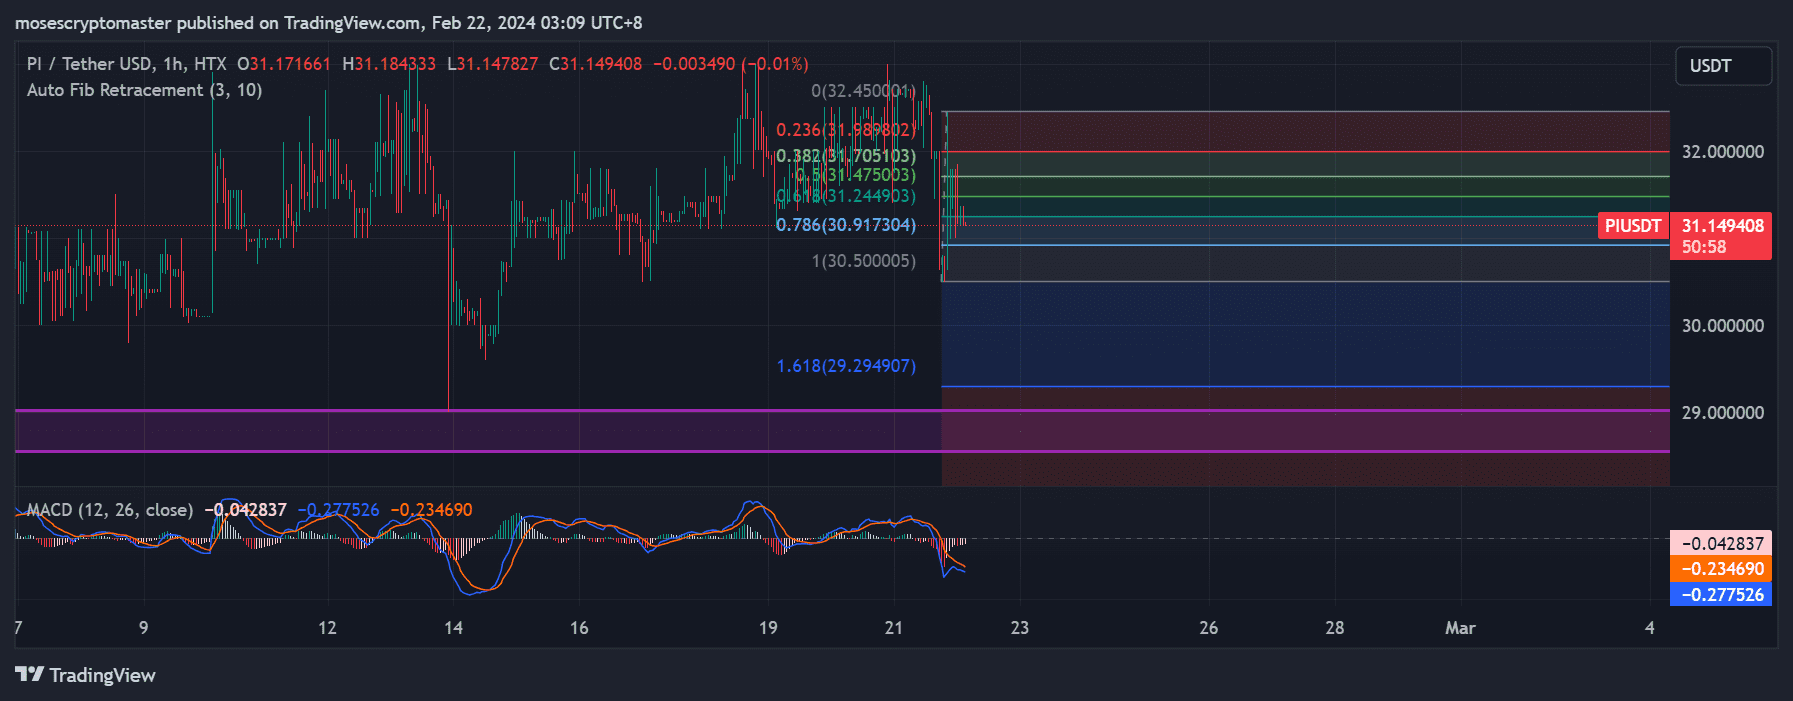Click the blue MACD value tag -0.277526
Image resolution: width=1793 pixels, height=701 pixels.
(1722, 594)
